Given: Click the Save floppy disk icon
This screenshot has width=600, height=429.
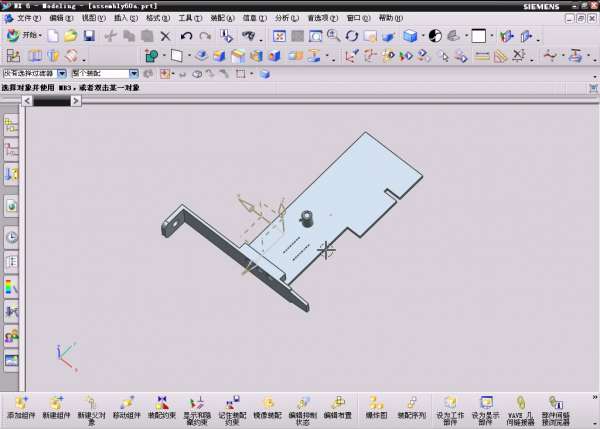Looking at the screenshot, I should (89, 36).
